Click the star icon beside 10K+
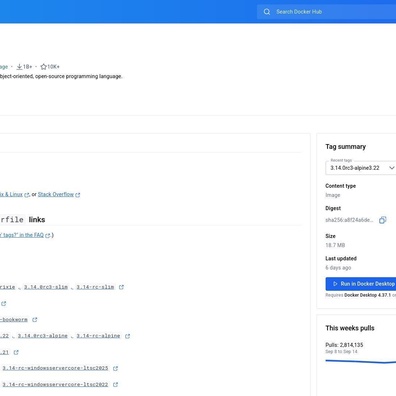 [43, 67]
